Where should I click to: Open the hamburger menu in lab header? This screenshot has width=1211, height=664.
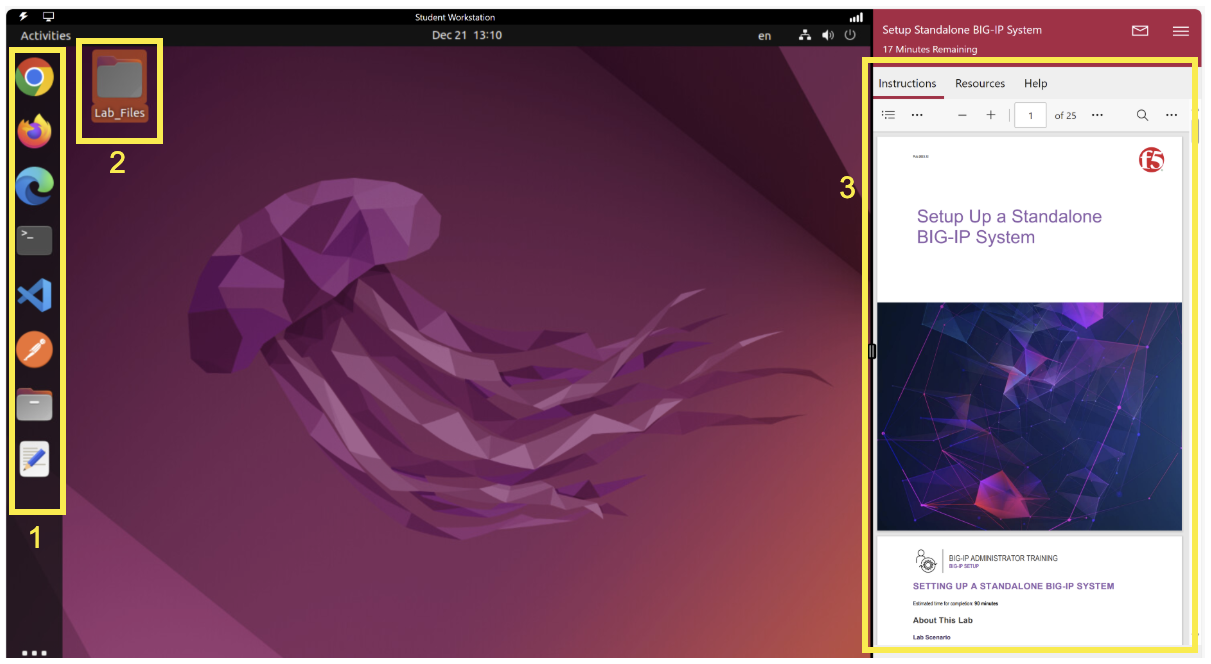point(1181,31)
